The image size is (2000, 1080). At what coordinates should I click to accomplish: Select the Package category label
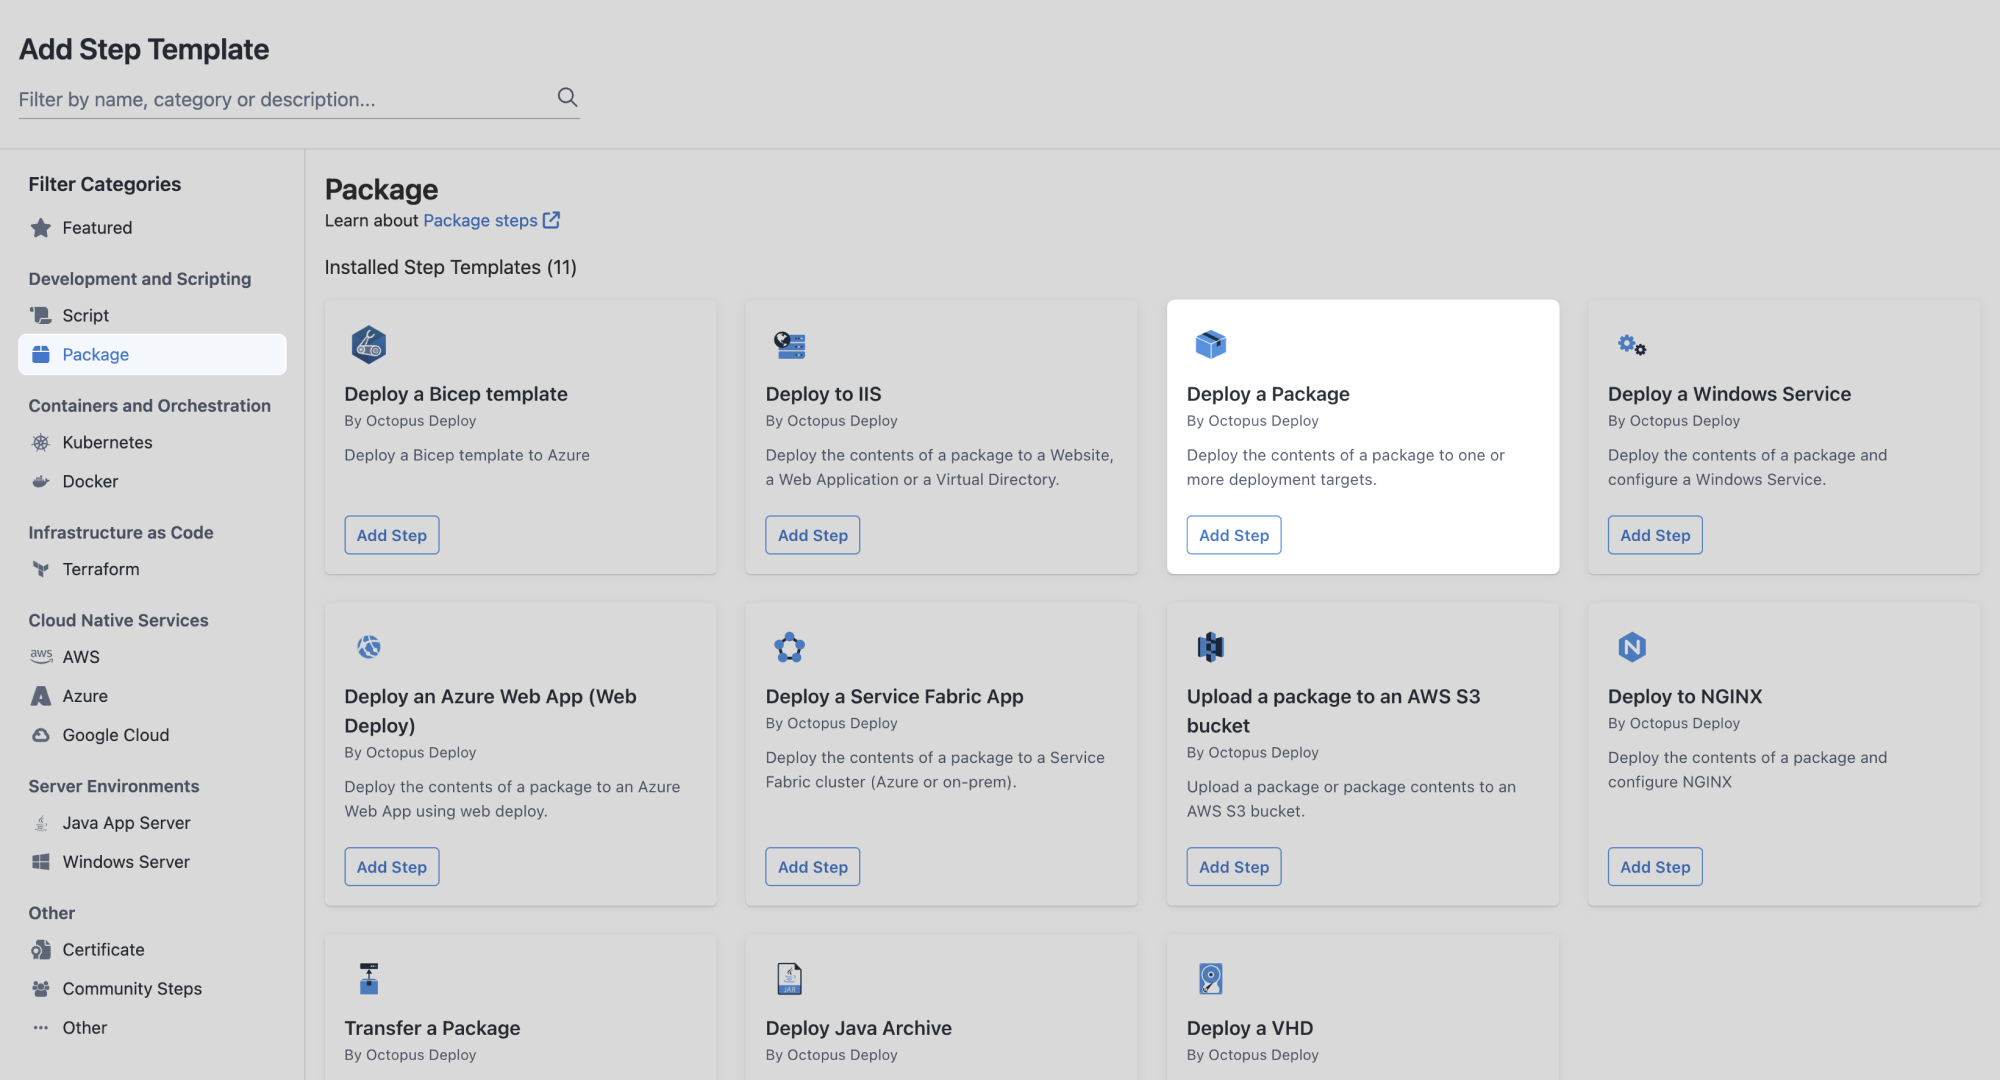[x=96, y=354]
